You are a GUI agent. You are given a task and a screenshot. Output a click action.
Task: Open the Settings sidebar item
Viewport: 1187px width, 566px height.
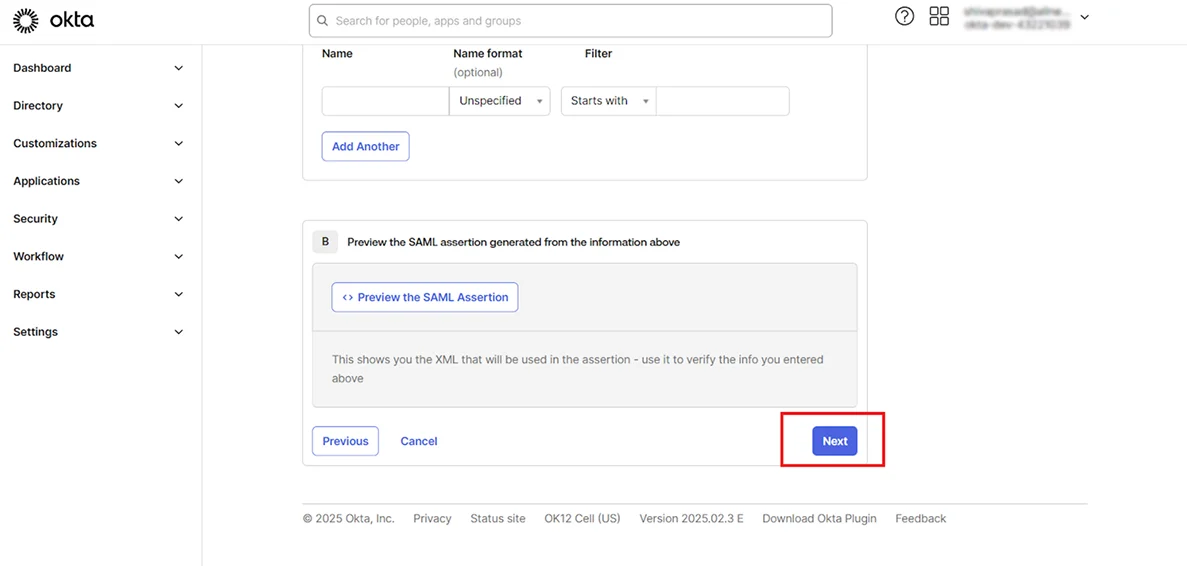[x=36, y=332]
